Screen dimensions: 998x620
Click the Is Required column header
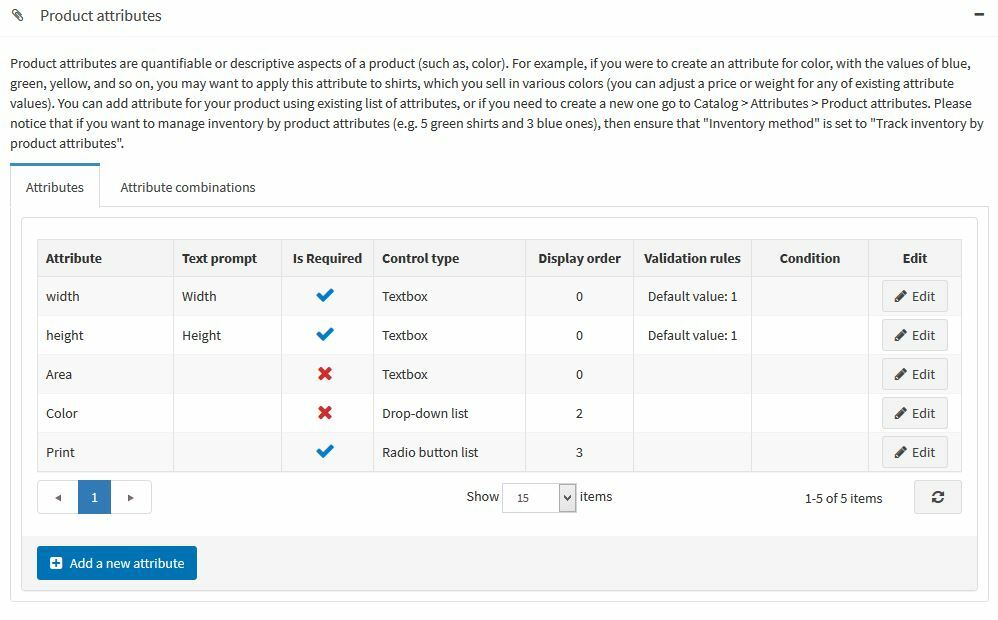pyautogui.click(x=327, y=258)
